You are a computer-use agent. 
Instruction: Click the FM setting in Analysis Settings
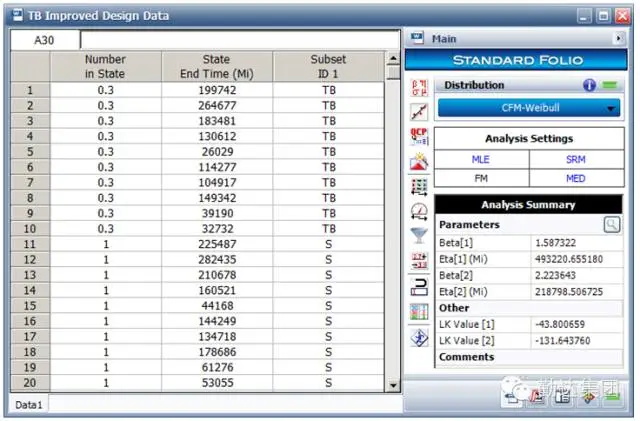481,178
